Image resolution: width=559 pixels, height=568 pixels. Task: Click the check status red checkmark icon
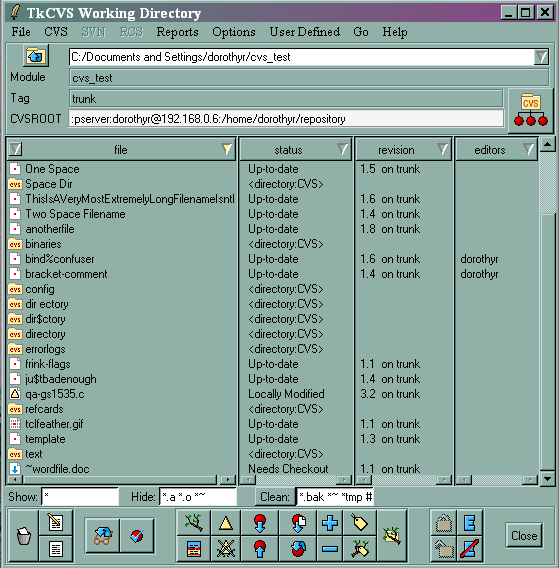coord(137,536)
